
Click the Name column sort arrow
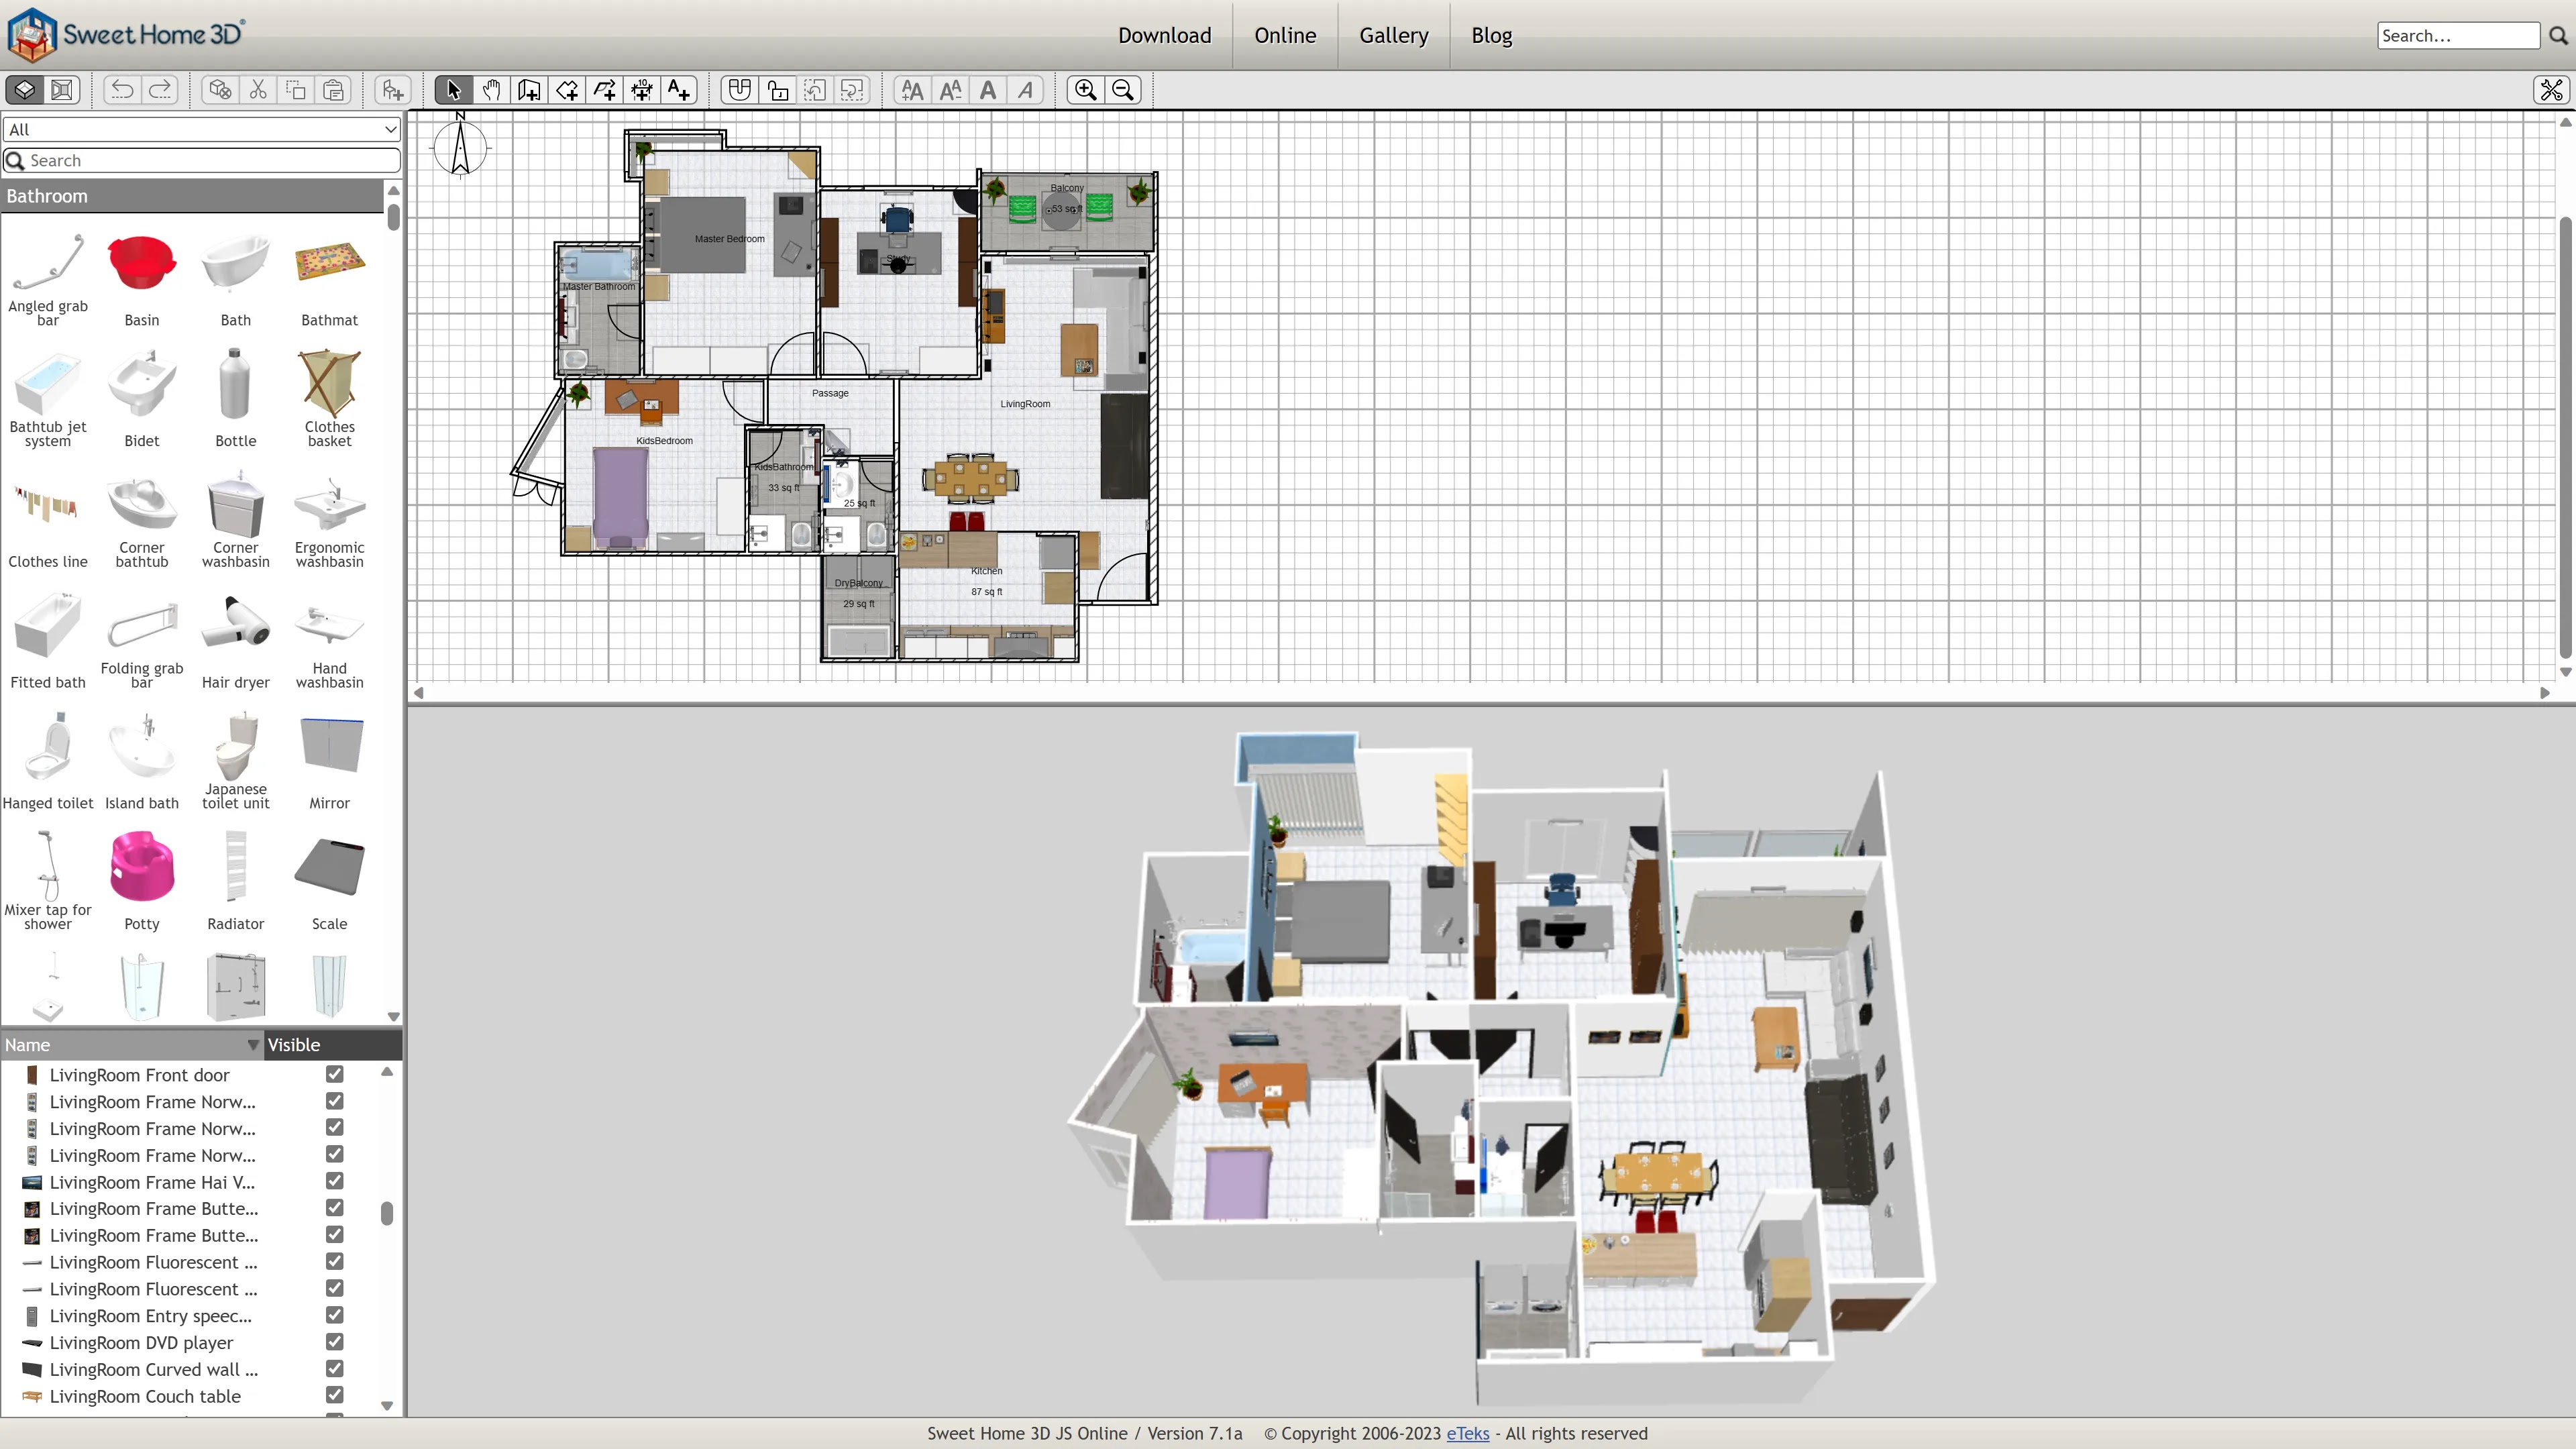pos(253,1045)
